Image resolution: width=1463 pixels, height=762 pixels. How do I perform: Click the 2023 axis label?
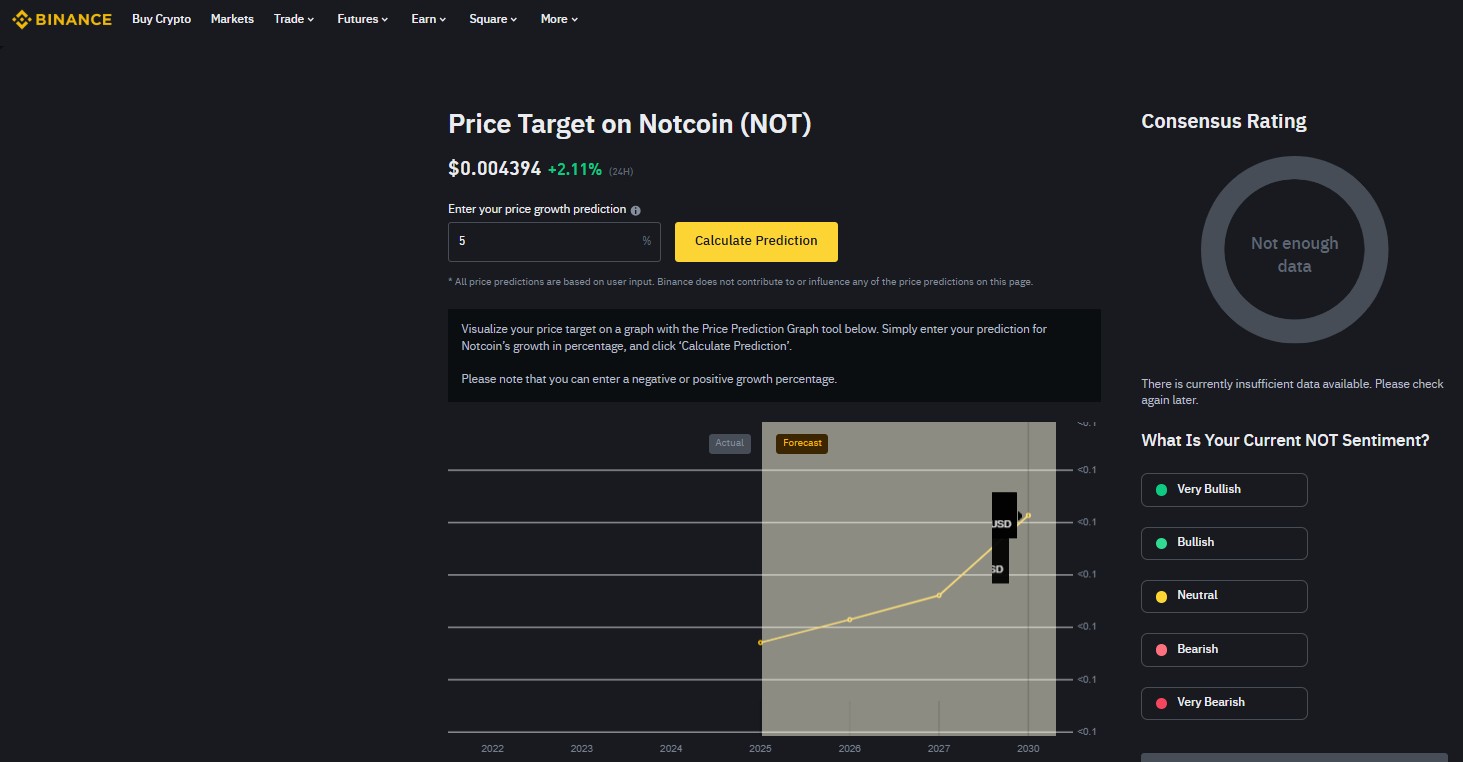(581, 748)
